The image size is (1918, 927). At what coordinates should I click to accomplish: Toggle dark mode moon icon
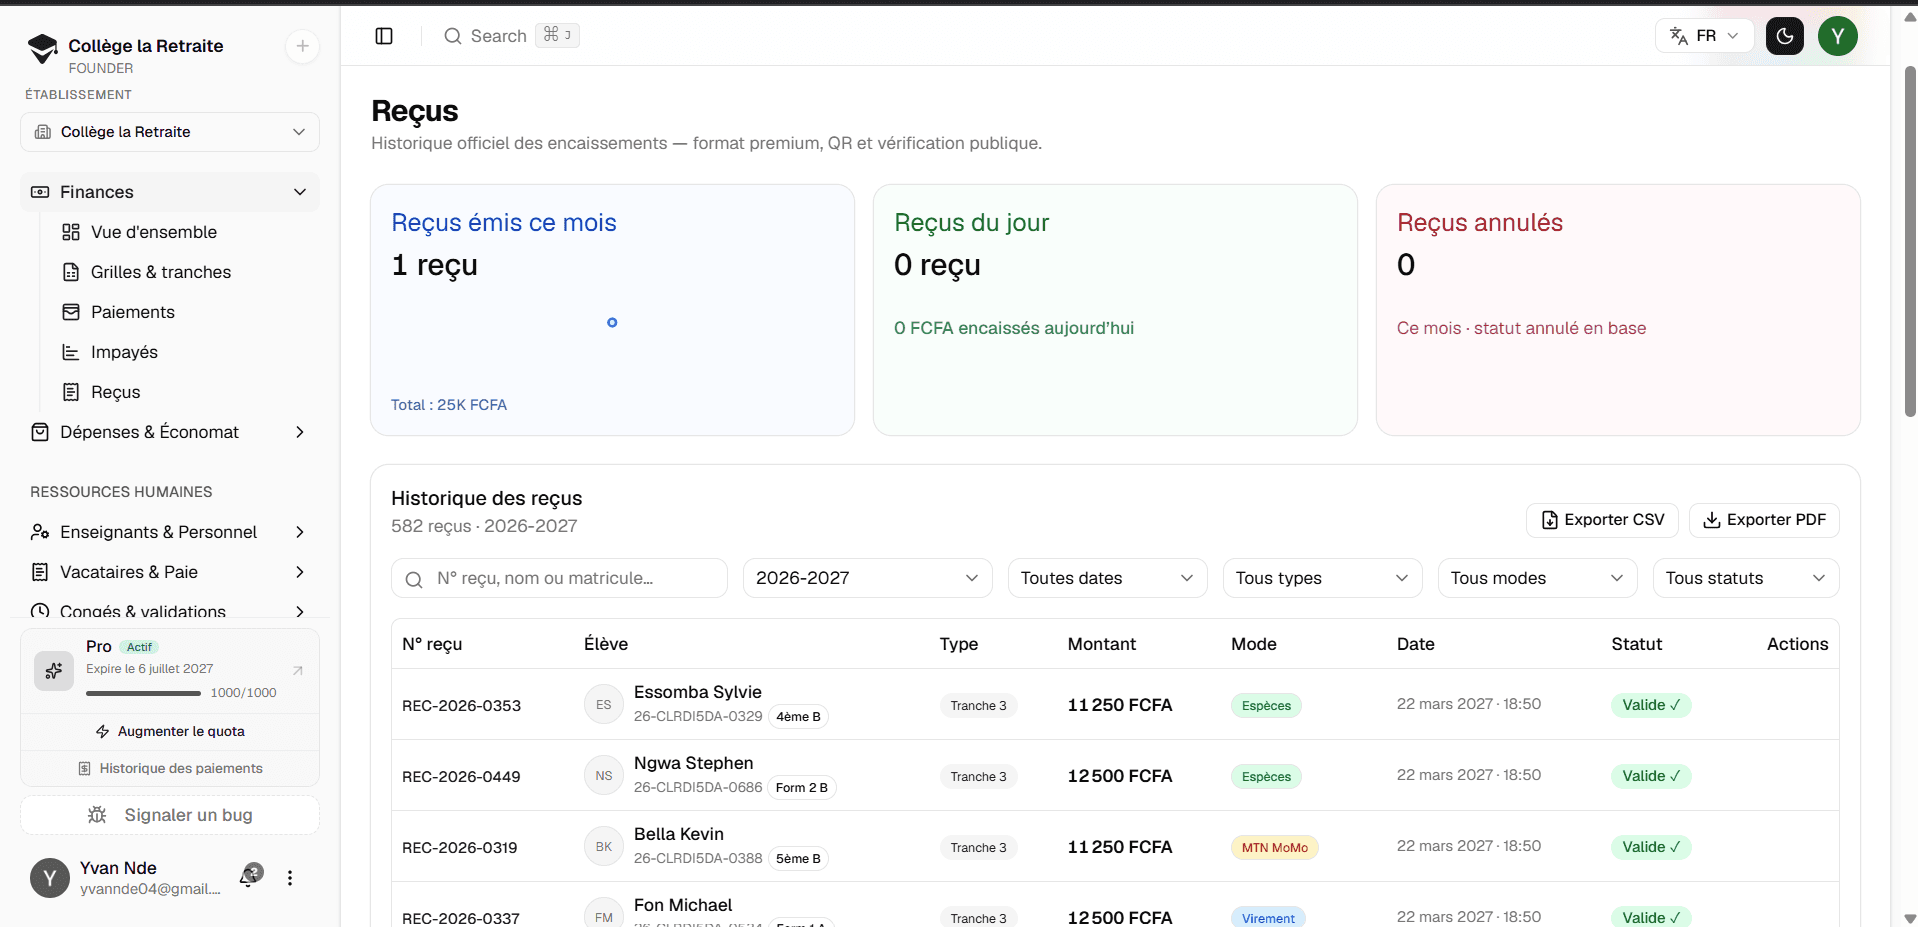point(1785,36)
